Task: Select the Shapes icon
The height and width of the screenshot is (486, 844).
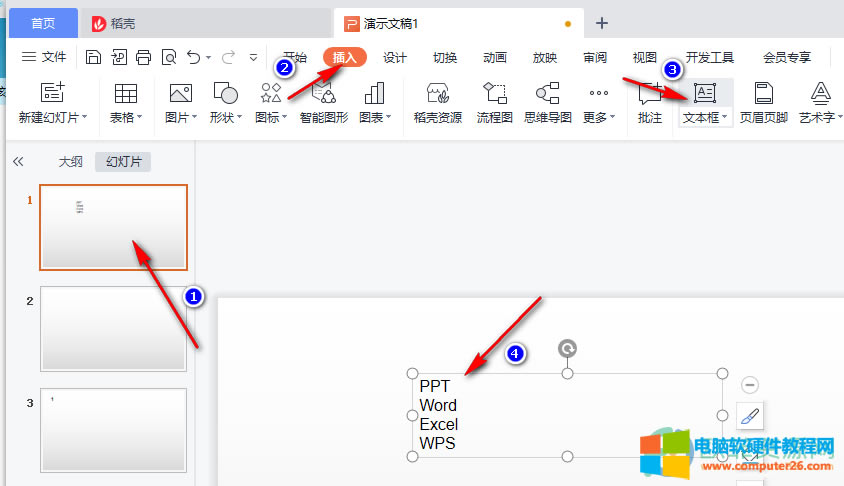Action: [225, 94]
